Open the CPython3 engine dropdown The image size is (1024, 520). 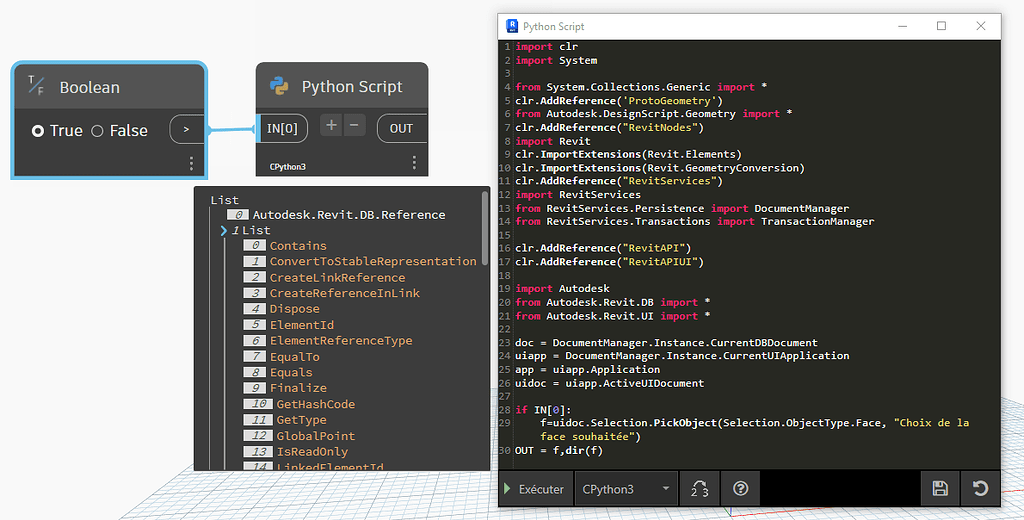pos(624,489)
